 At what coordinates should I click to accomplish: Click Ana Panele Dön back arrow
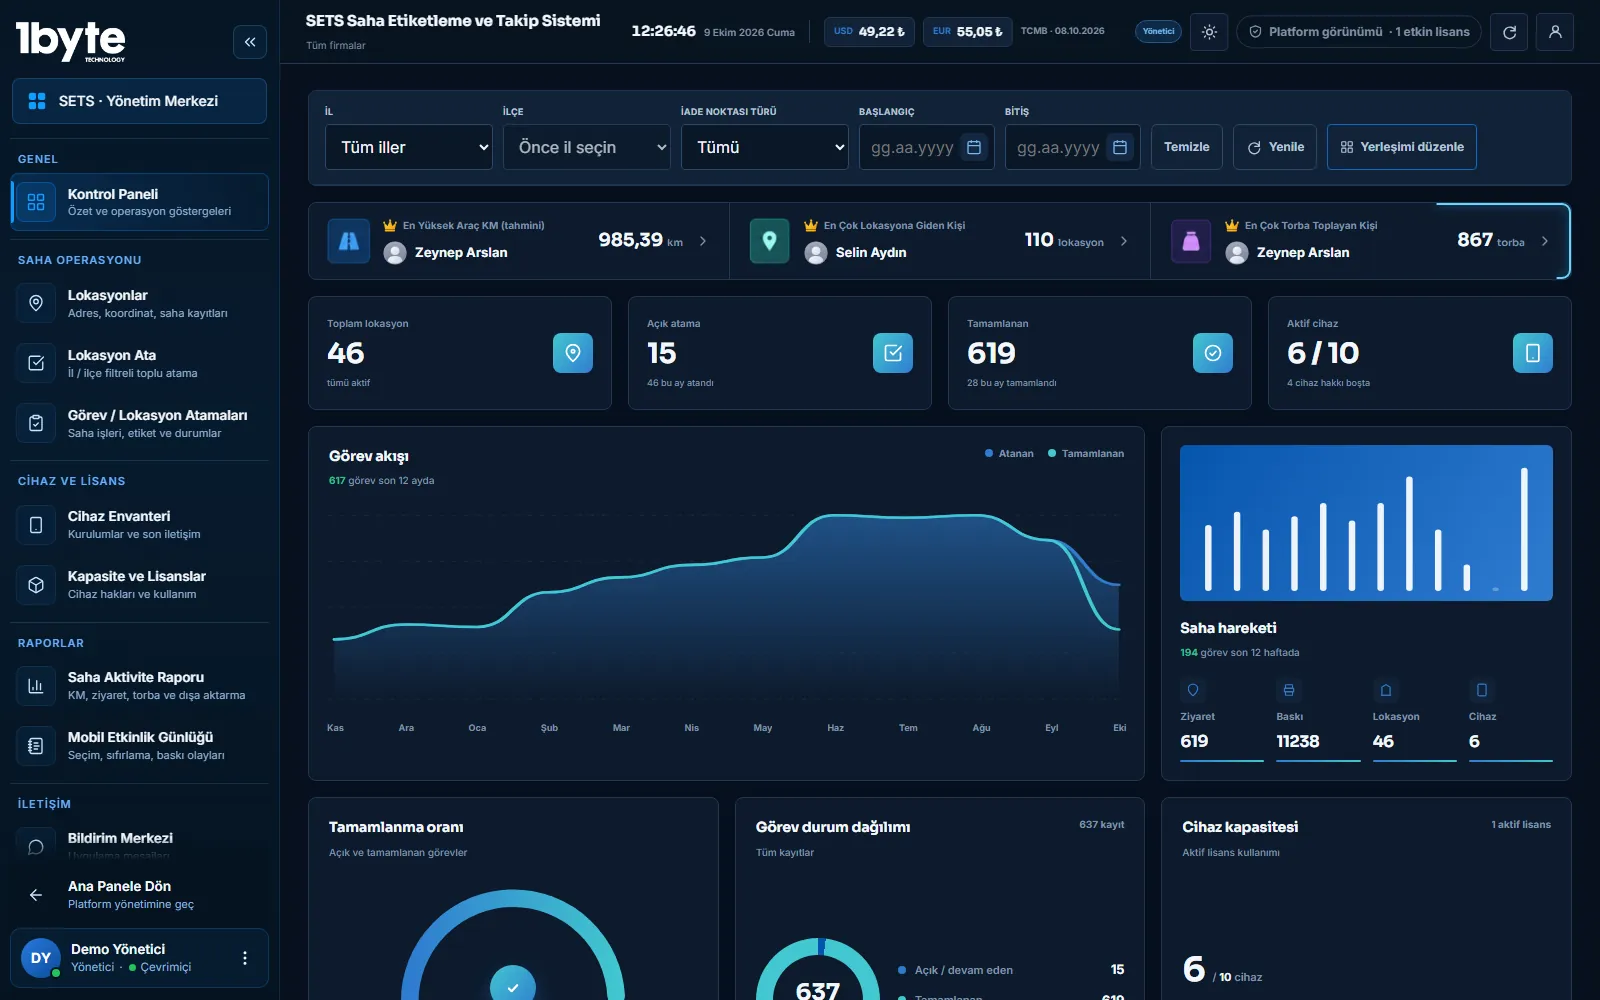[36, 895]
